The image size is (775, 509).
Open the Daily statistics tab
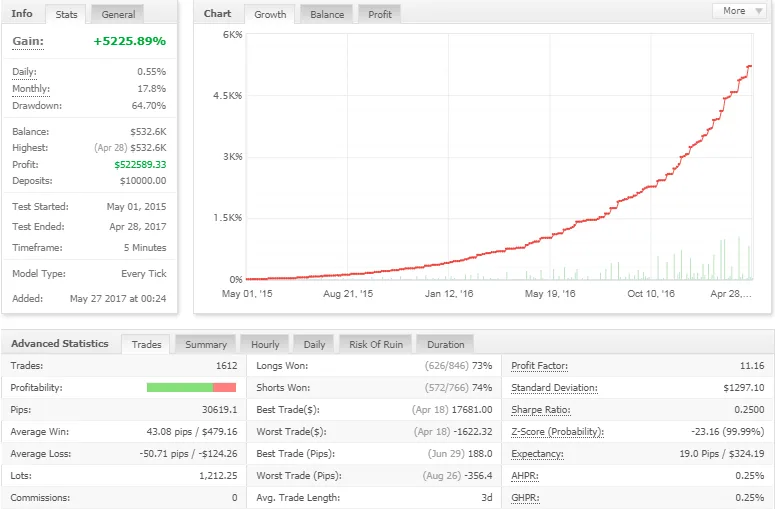(x=314, y=344)
